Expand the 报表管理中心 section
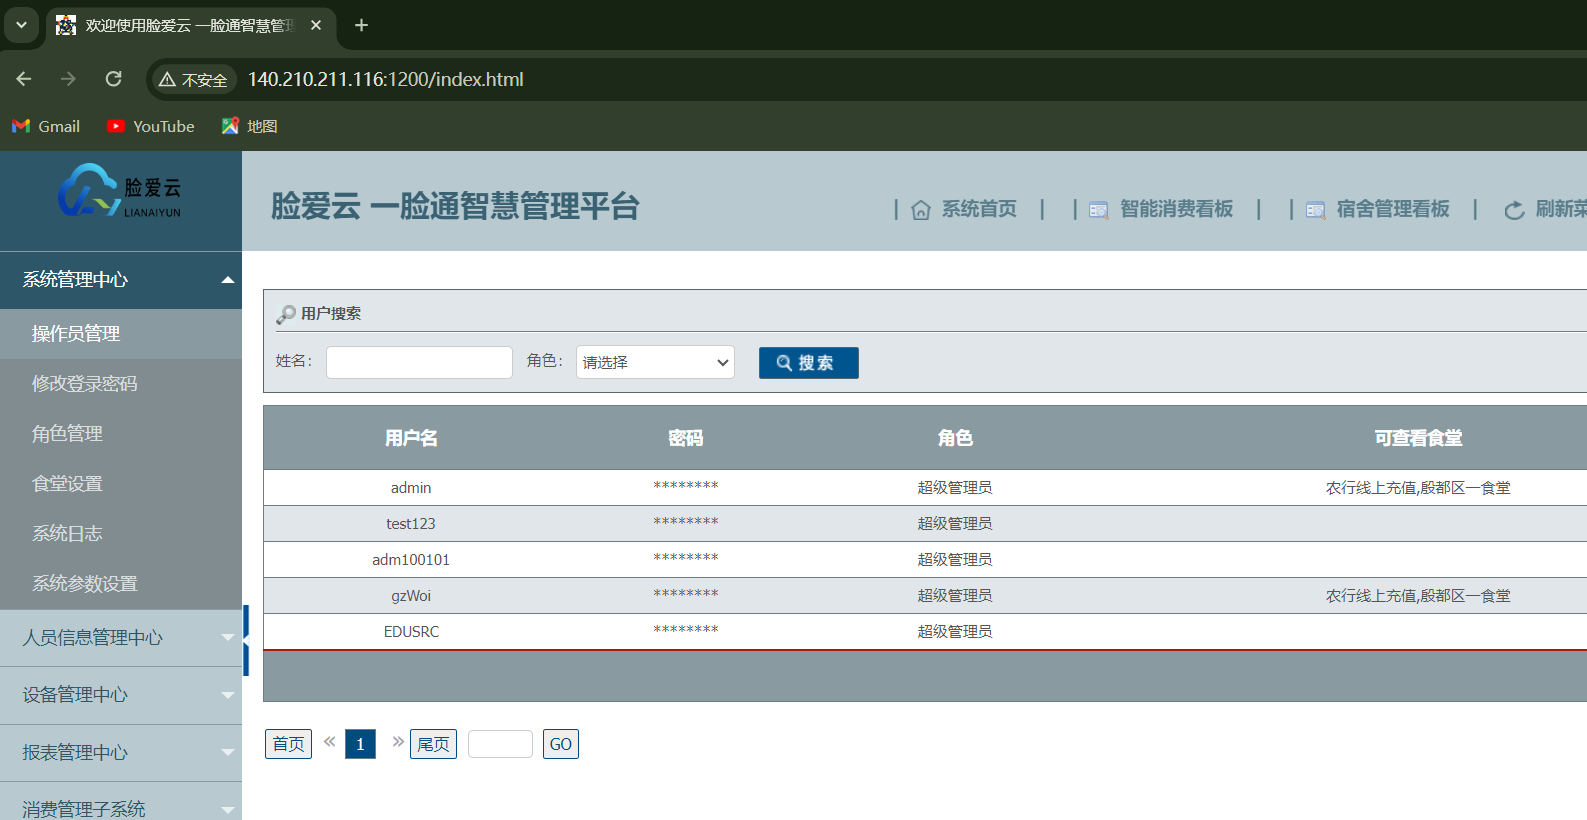1587x820 pixels. click(121, 753)
